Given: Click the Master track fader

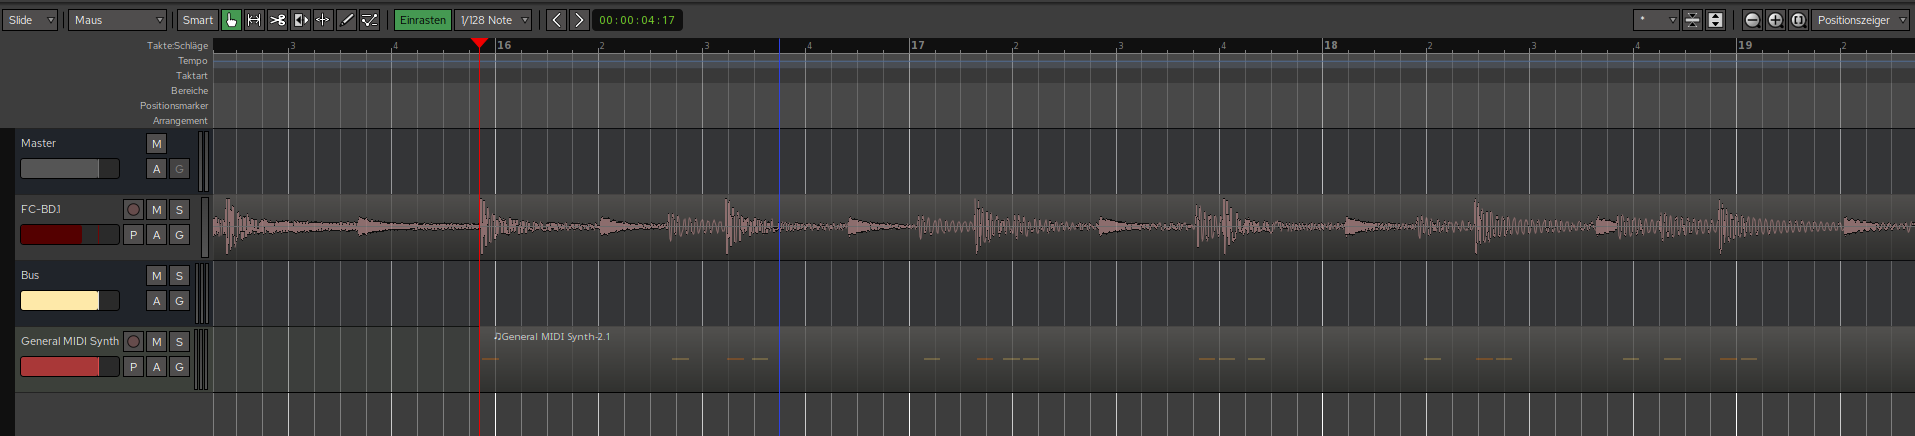Looking at the screenshot, I should click(69, 169).
